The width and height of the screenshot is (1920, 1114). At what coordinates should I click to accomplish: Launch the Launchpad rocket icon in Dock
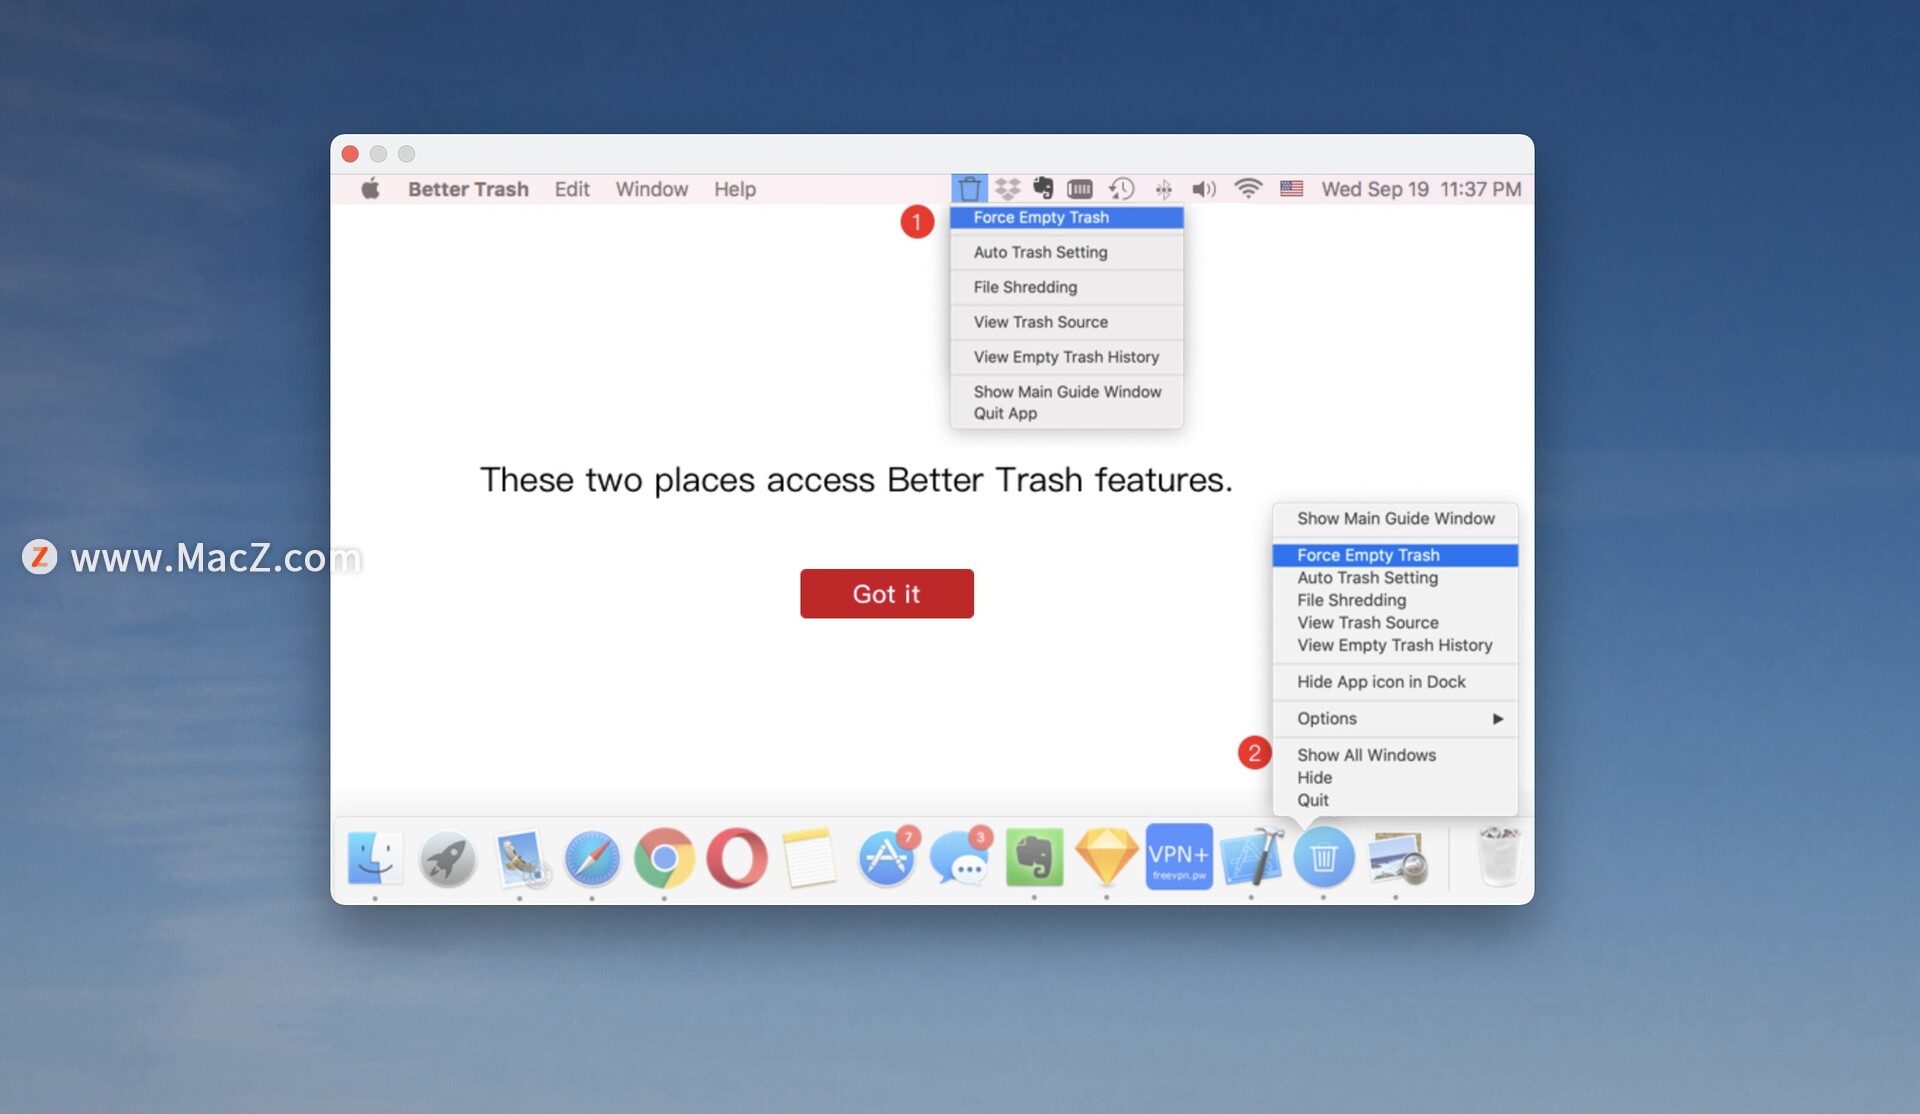(x=447, y=858)
